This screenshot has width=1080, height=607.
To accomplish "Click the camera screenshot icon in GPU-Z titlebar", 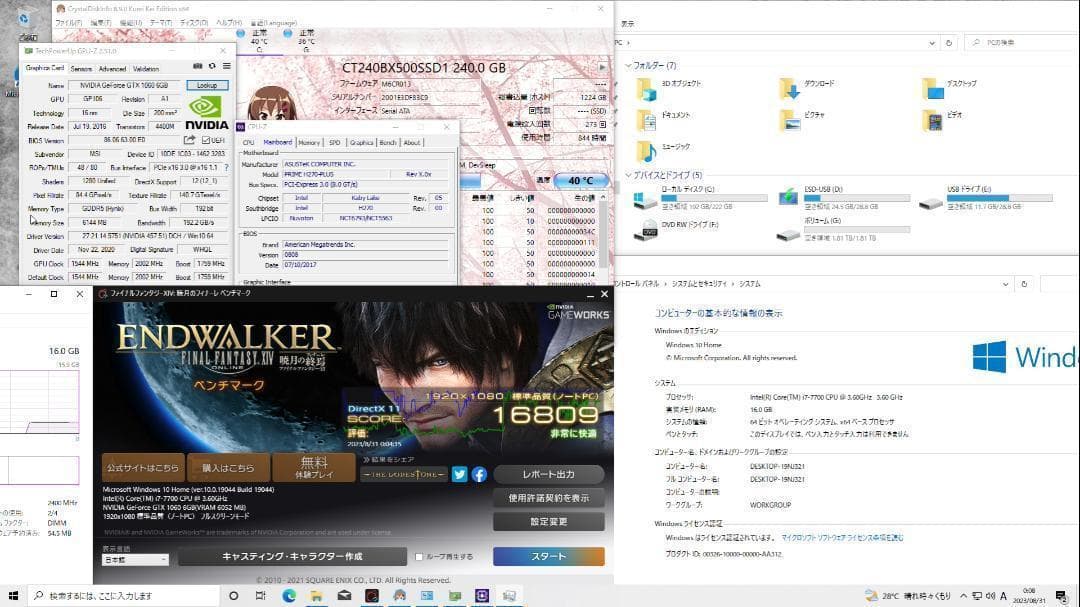I will tap(198, 65).
